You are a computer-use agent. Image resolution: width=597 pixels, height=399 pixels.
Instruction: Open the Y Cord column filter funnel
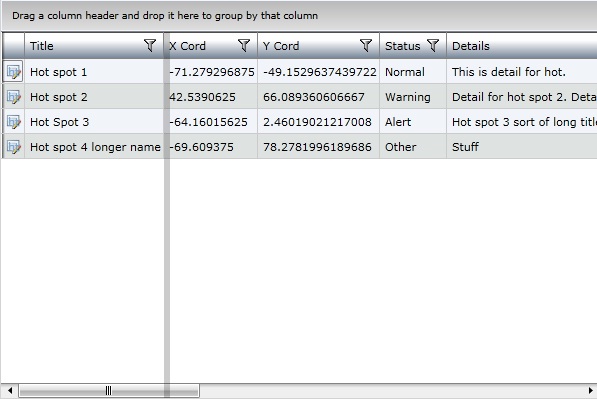[x=366, y=45]
